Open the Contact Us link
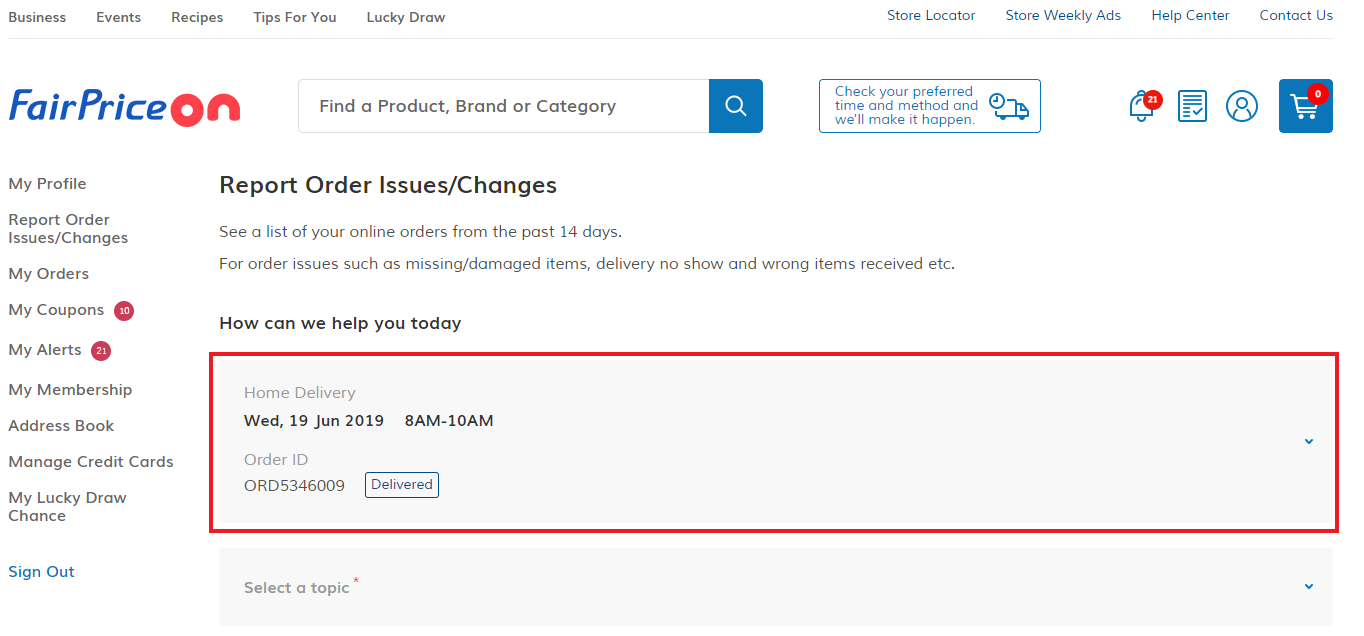Screen dimensions: 1364x636 (x=1296, y=15)
